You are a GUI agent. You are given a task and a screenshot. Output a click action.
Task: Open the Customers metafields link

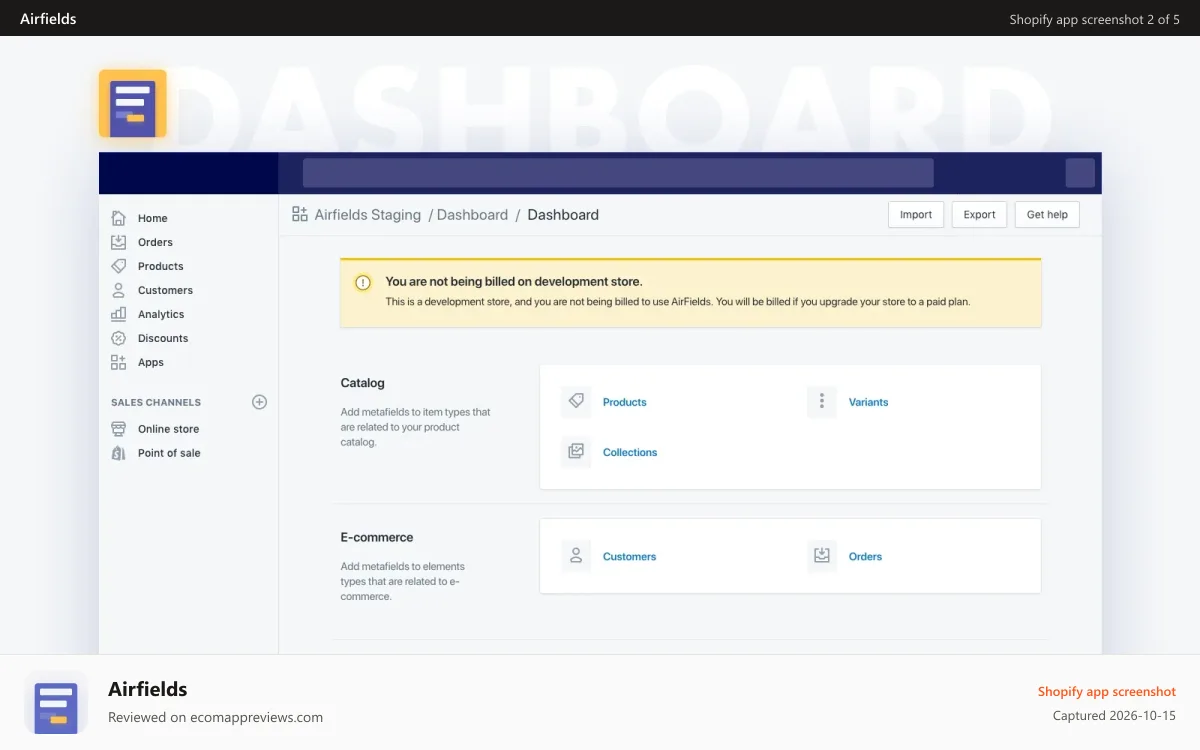point(629,556)
